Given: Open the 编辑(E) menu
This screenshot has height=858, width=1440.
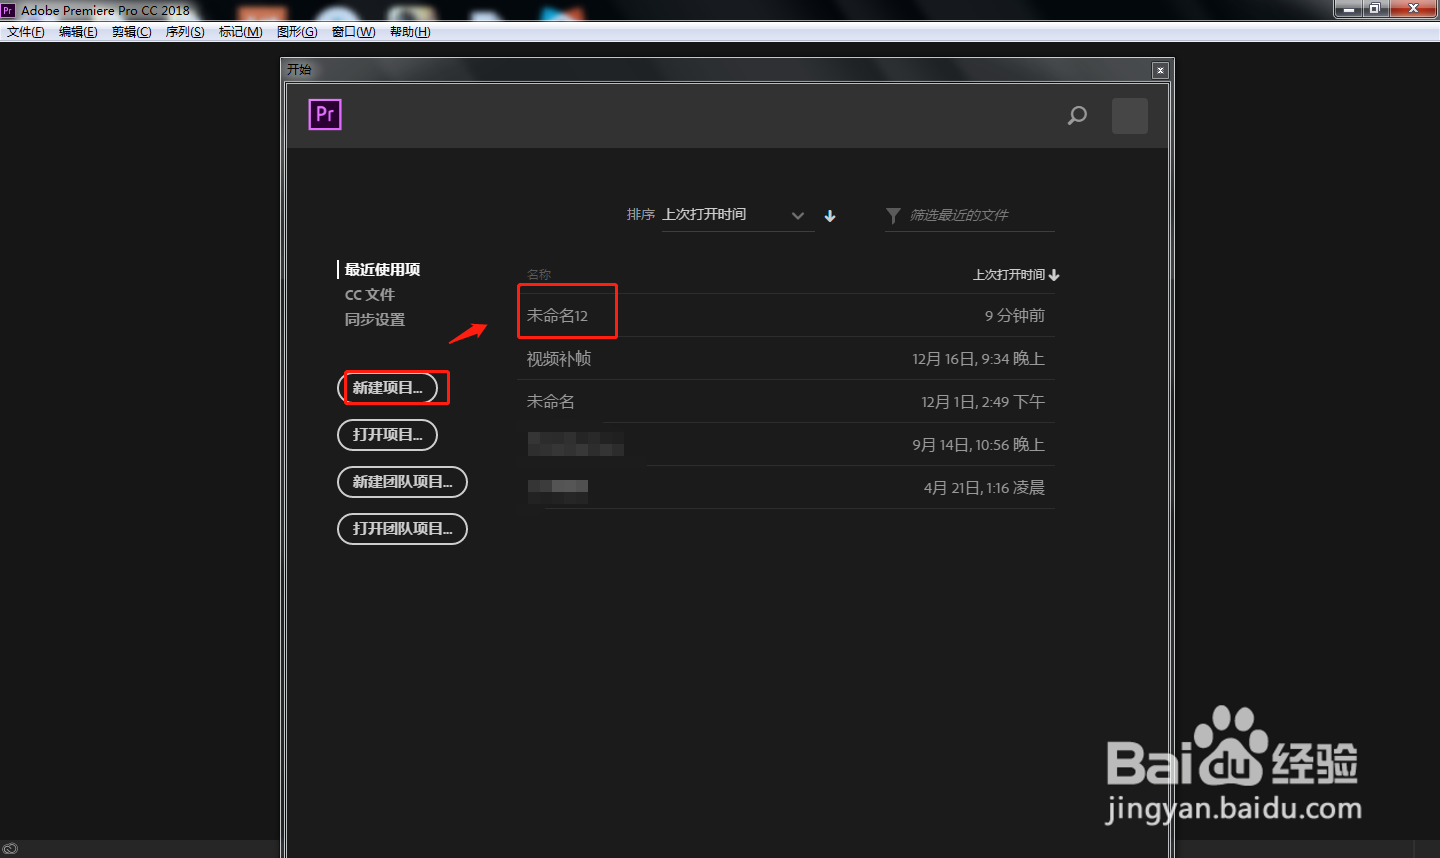Looking at the screenshot, I should [78, 32].
